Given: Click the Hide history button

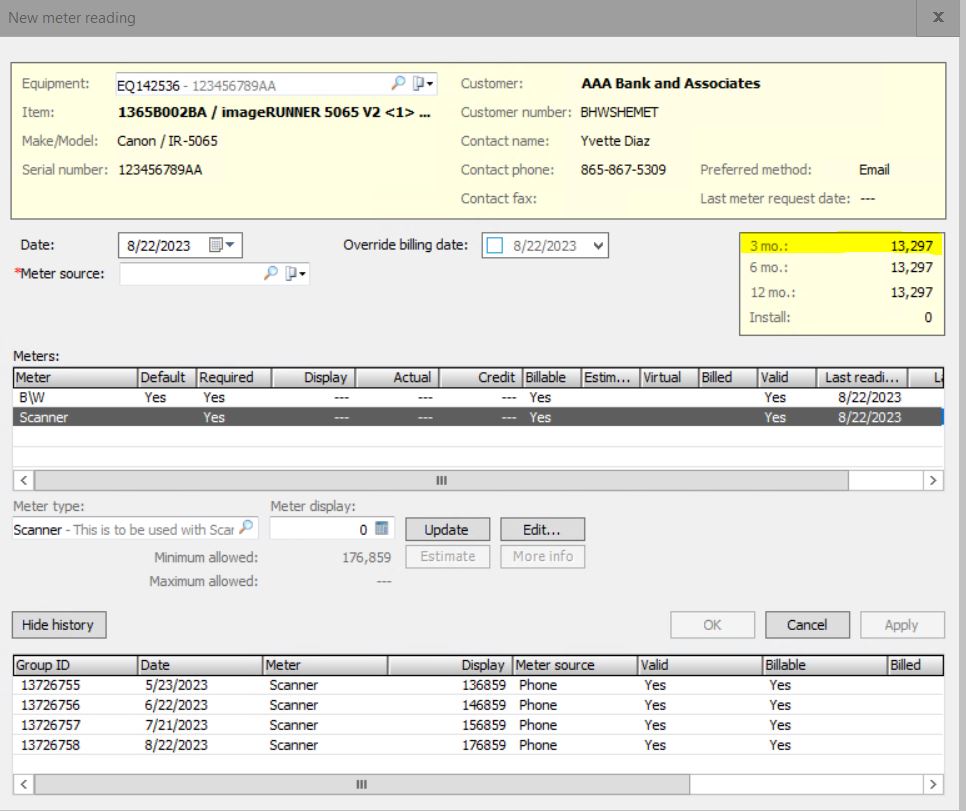Looking at the screenshot, I should pyautogui.click(x=59, y=625).
